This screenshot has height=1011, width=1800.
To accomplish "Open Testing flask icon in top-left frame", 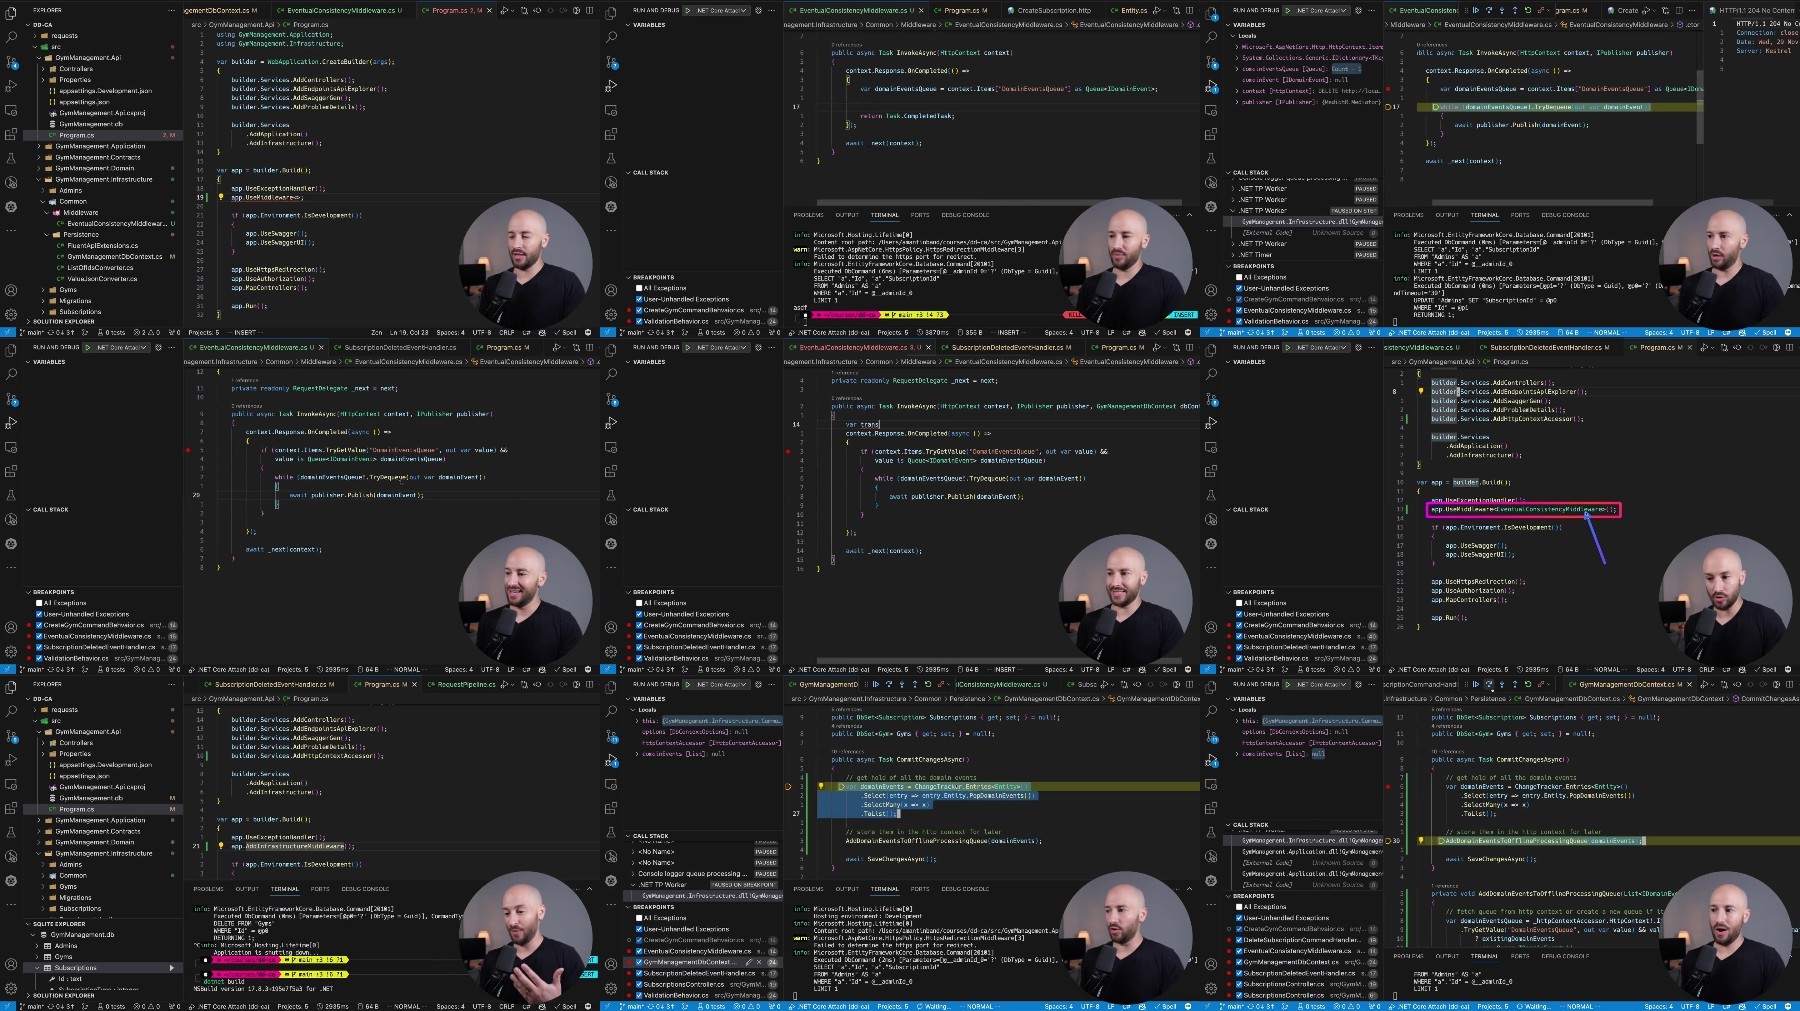I will [11, 158].
